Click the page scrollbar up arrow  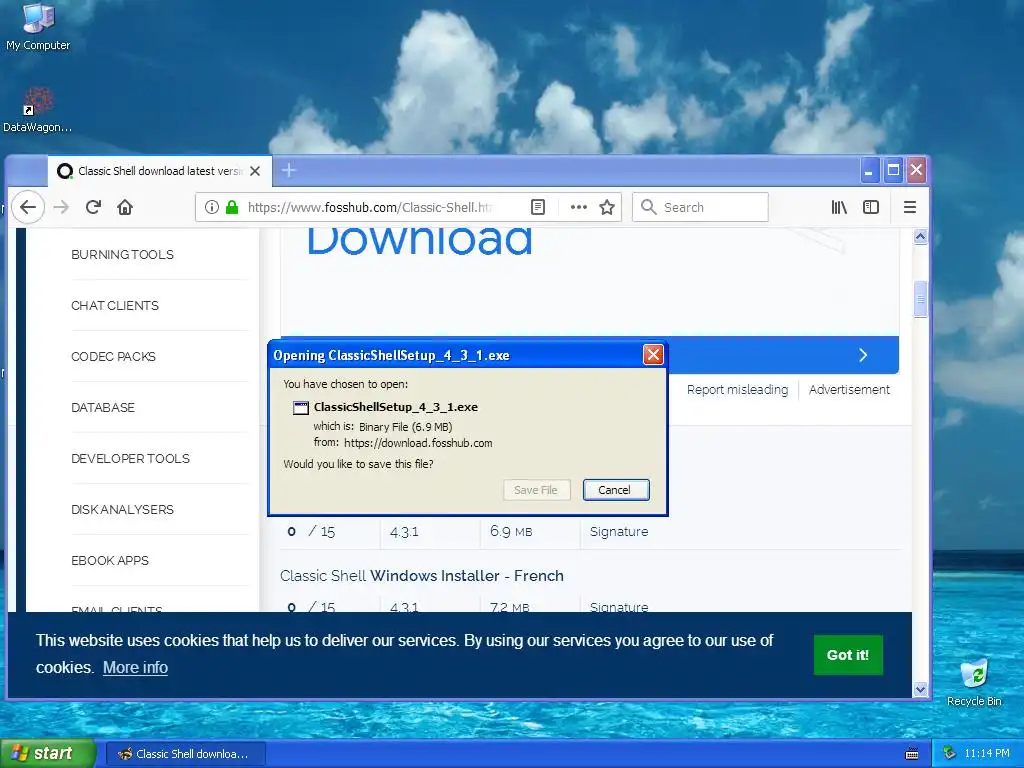pos(920,236)
